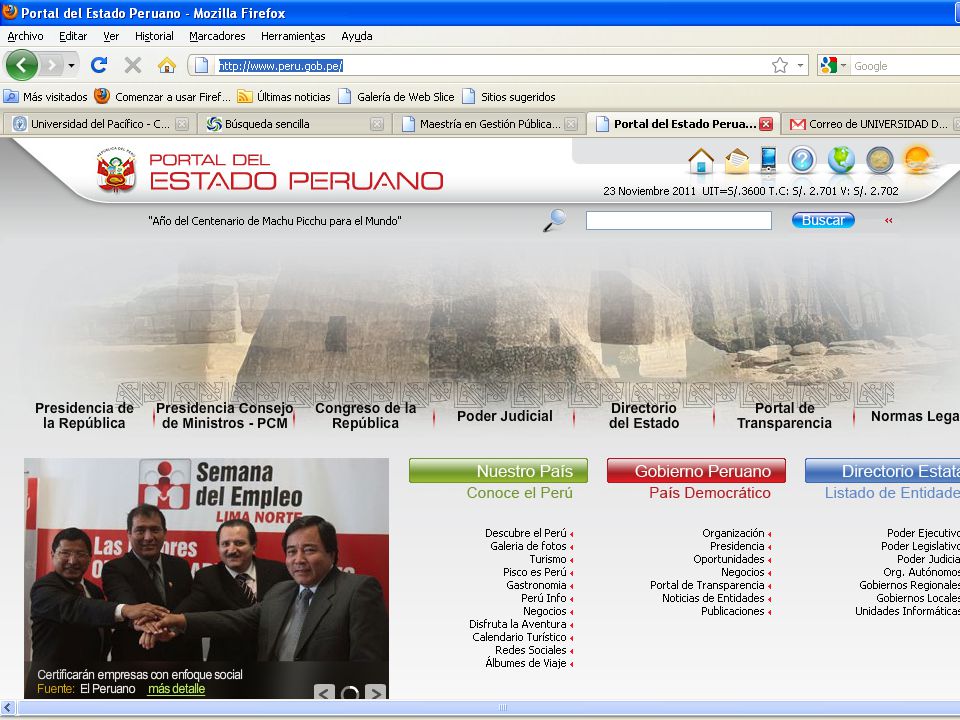960x720 pixels.
Task: Click the portal mail envelope icon
Action: tap(737, 161)
